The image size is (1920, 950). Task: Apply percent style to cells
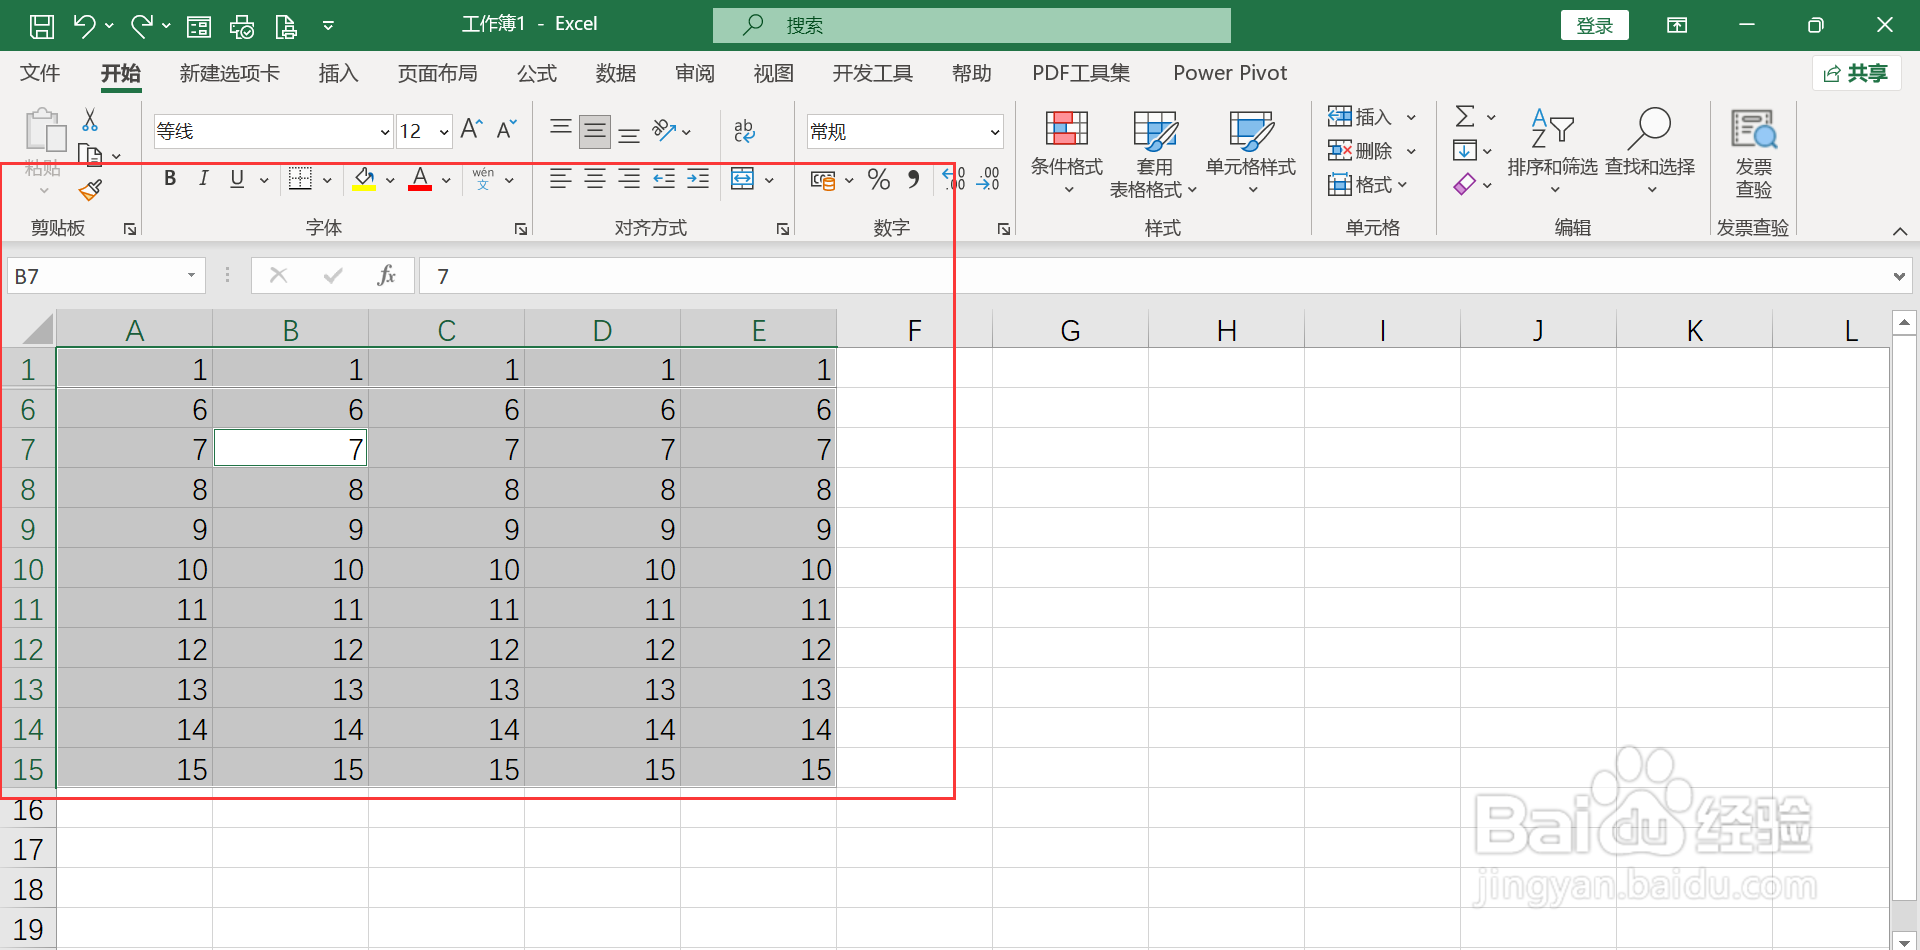tap(878, 179)
